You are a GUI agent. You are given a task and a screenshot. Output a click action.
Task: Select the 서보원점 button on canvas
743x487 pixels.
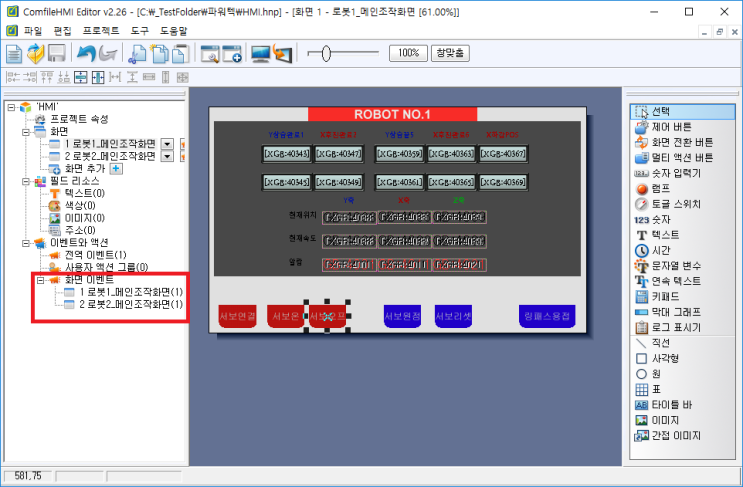(402, 316)
